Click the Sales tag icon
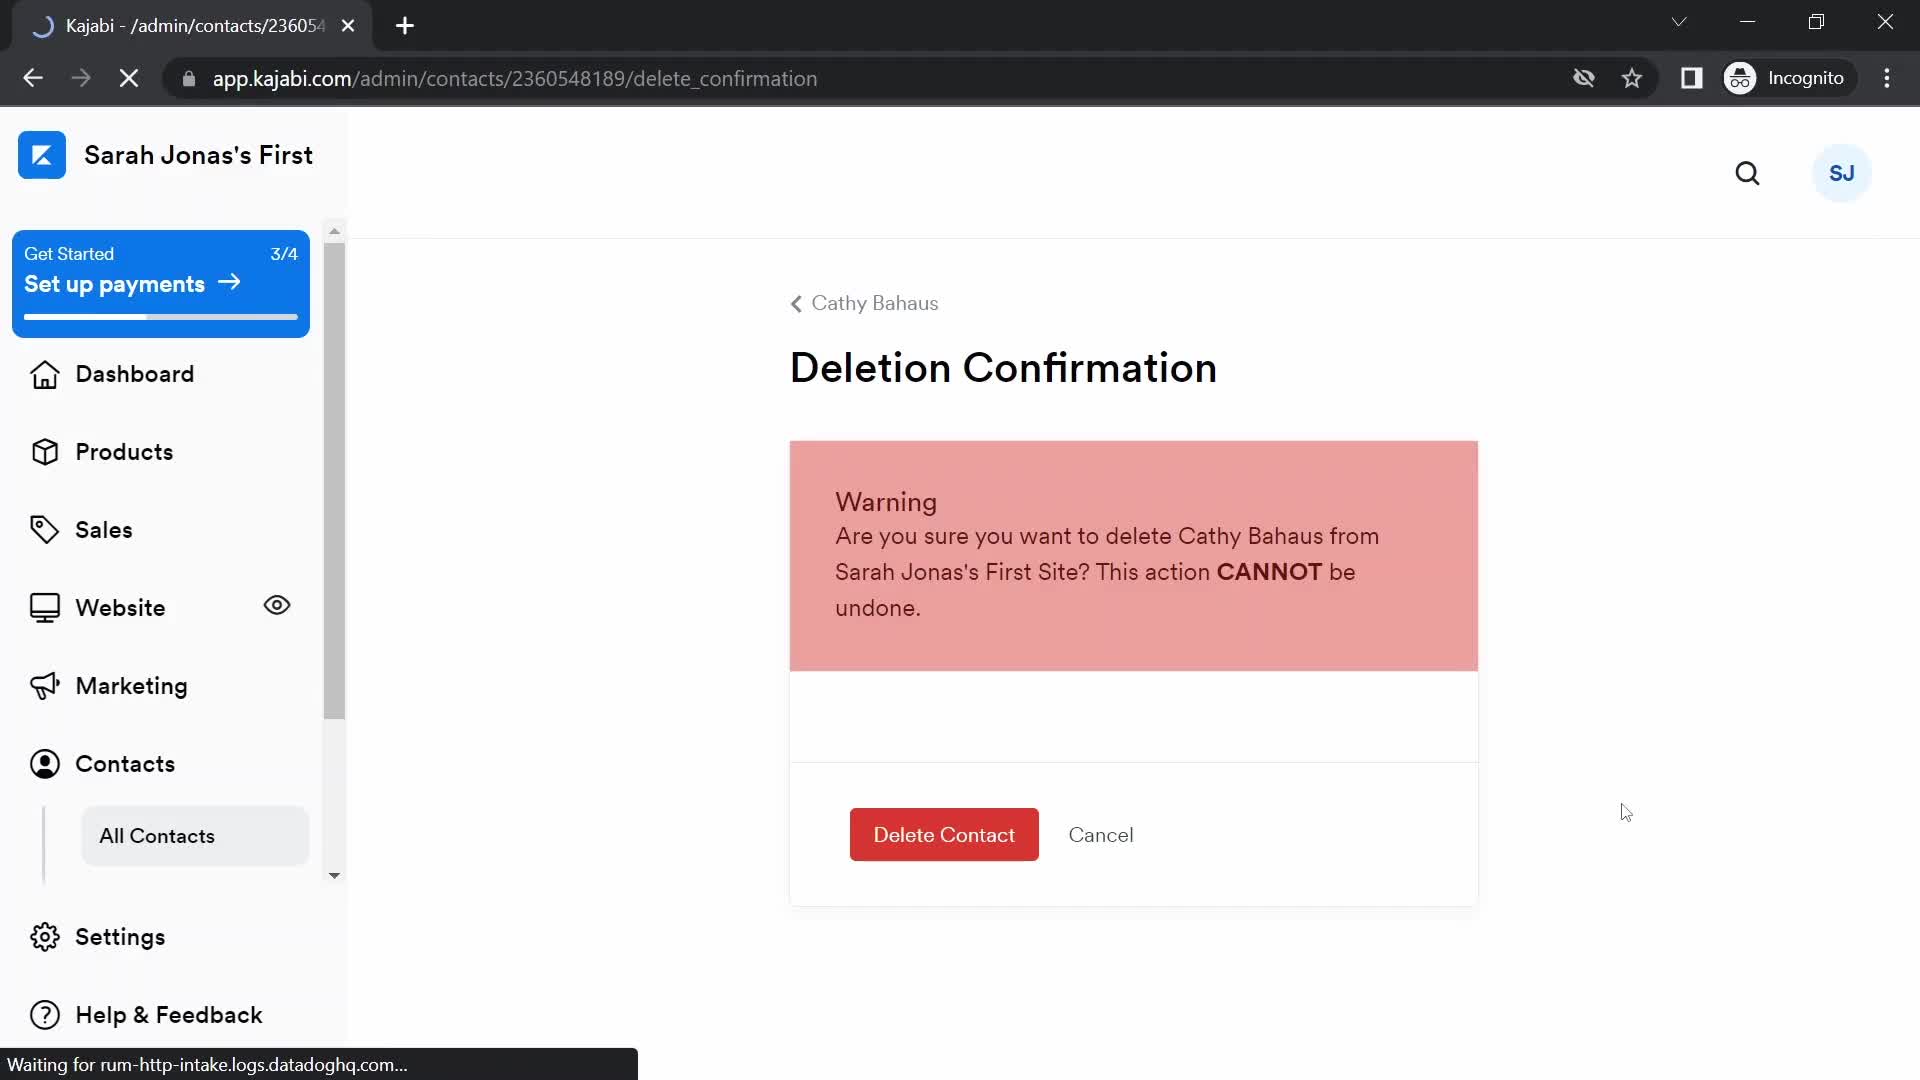 coord(45,530)
